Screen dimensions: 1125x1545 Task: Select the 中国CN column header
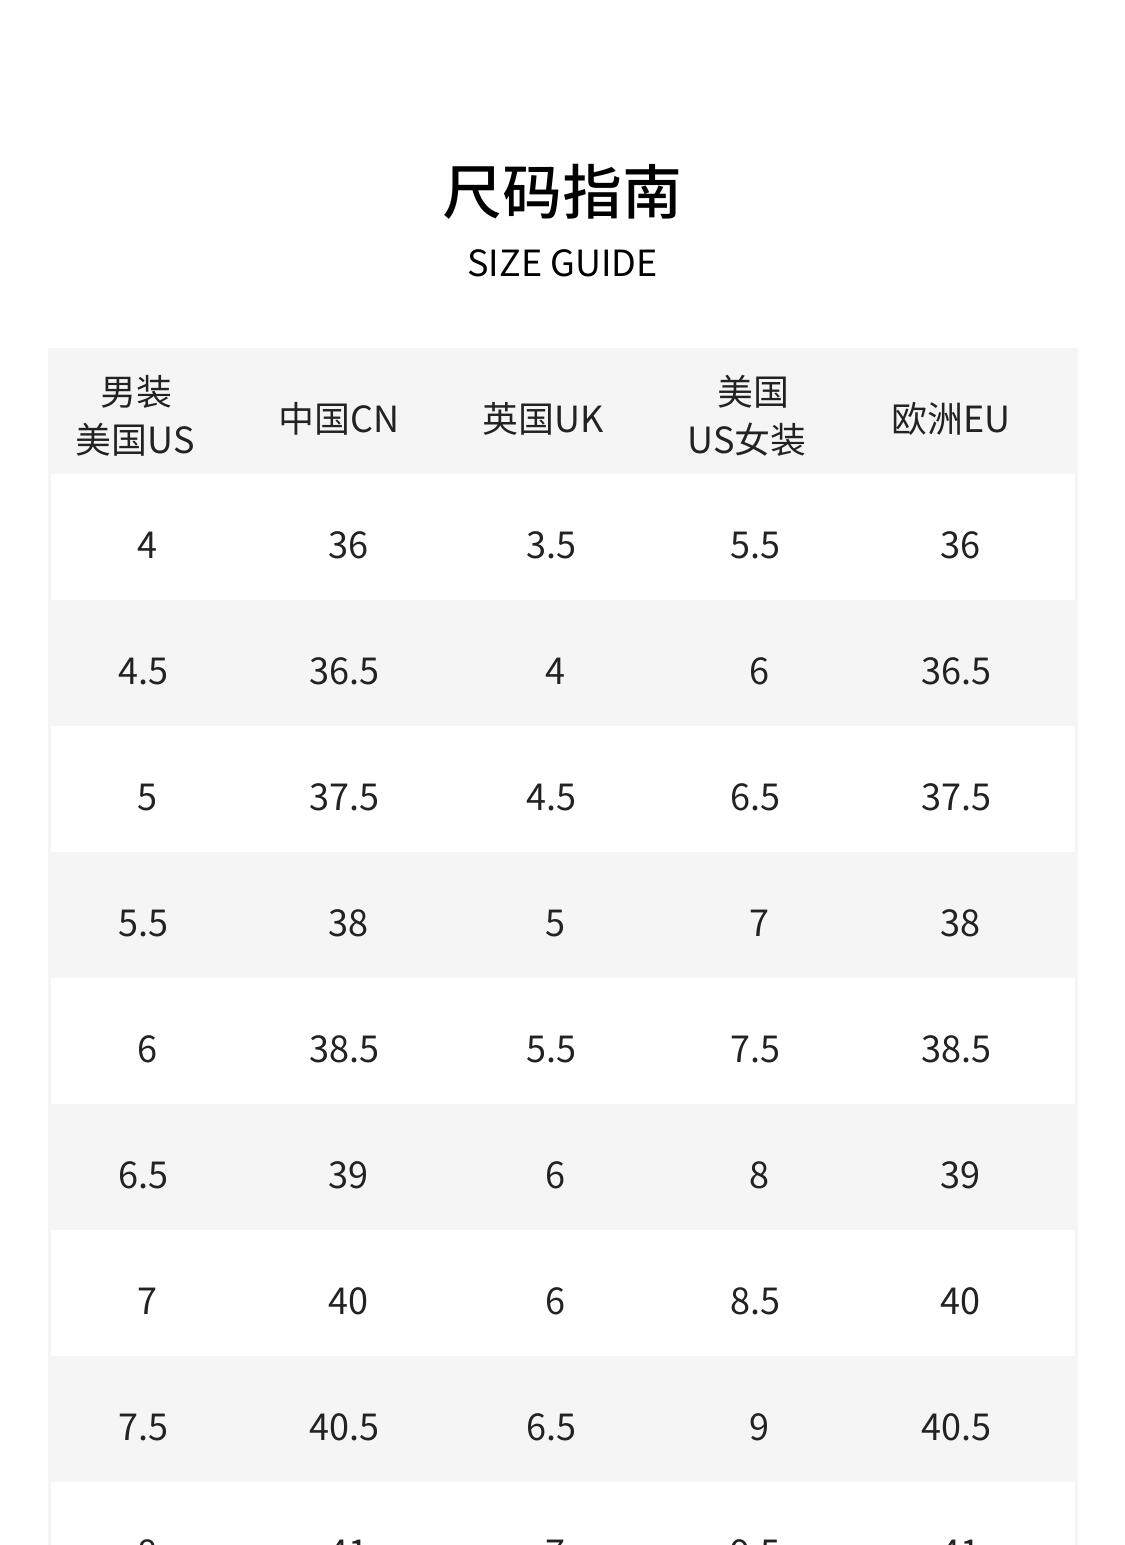(339, 419)
